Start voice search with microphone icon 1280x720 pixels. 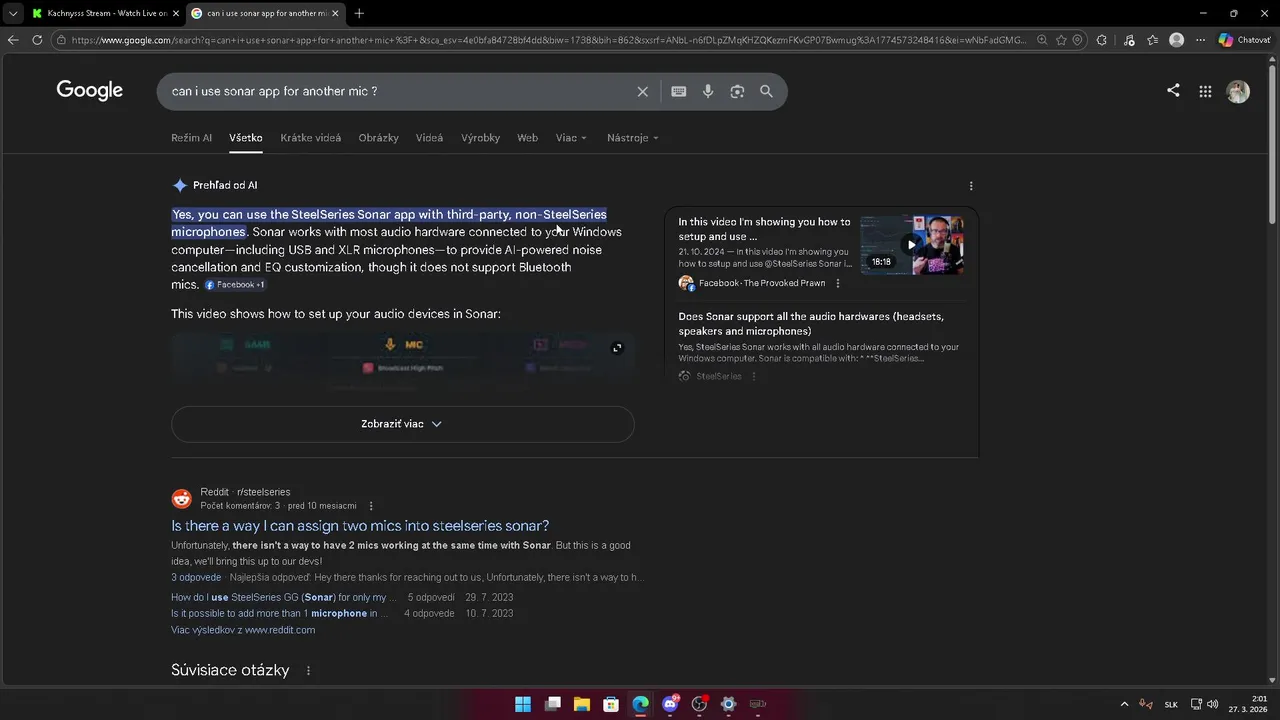[x=708, y=91]
